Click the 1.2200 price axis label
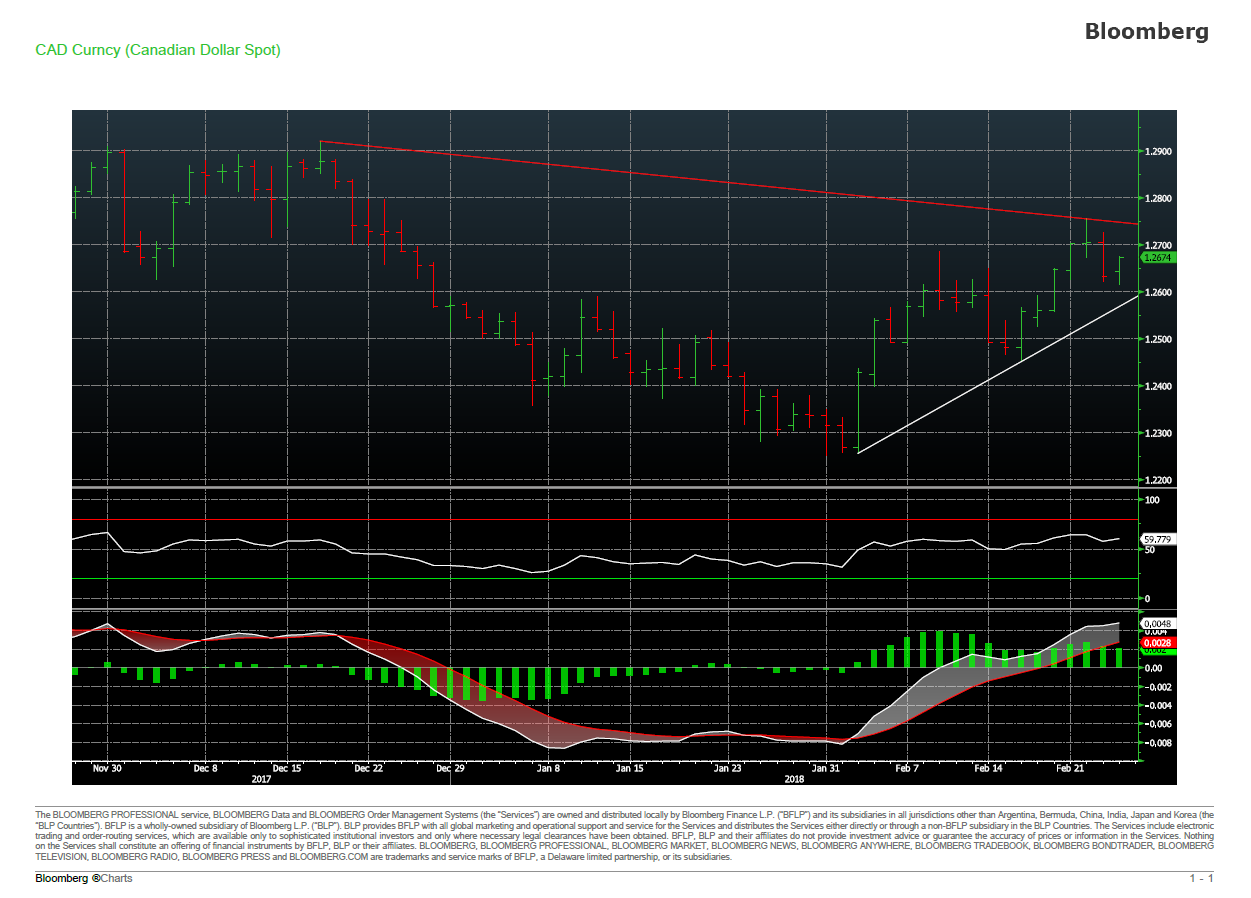This screenshot has width=1251, height=898. (x=1157, y=480)
